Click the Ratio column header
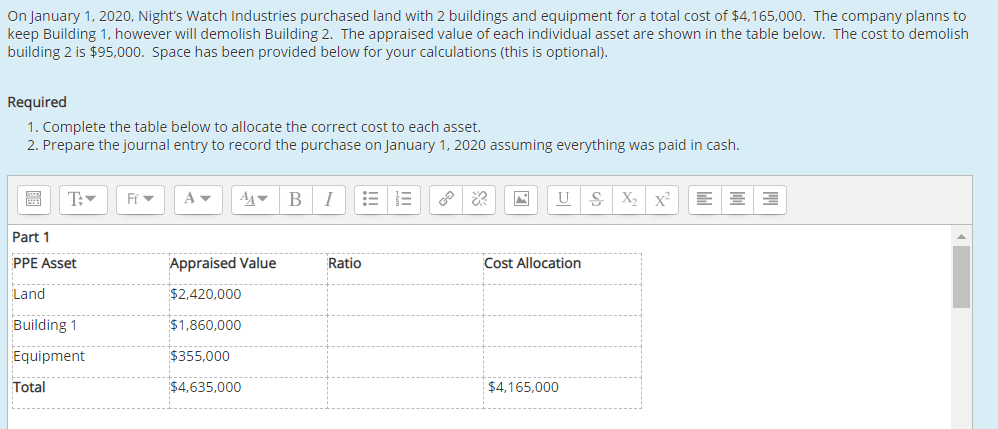This screenshot has width=998, height=429. 345,264
